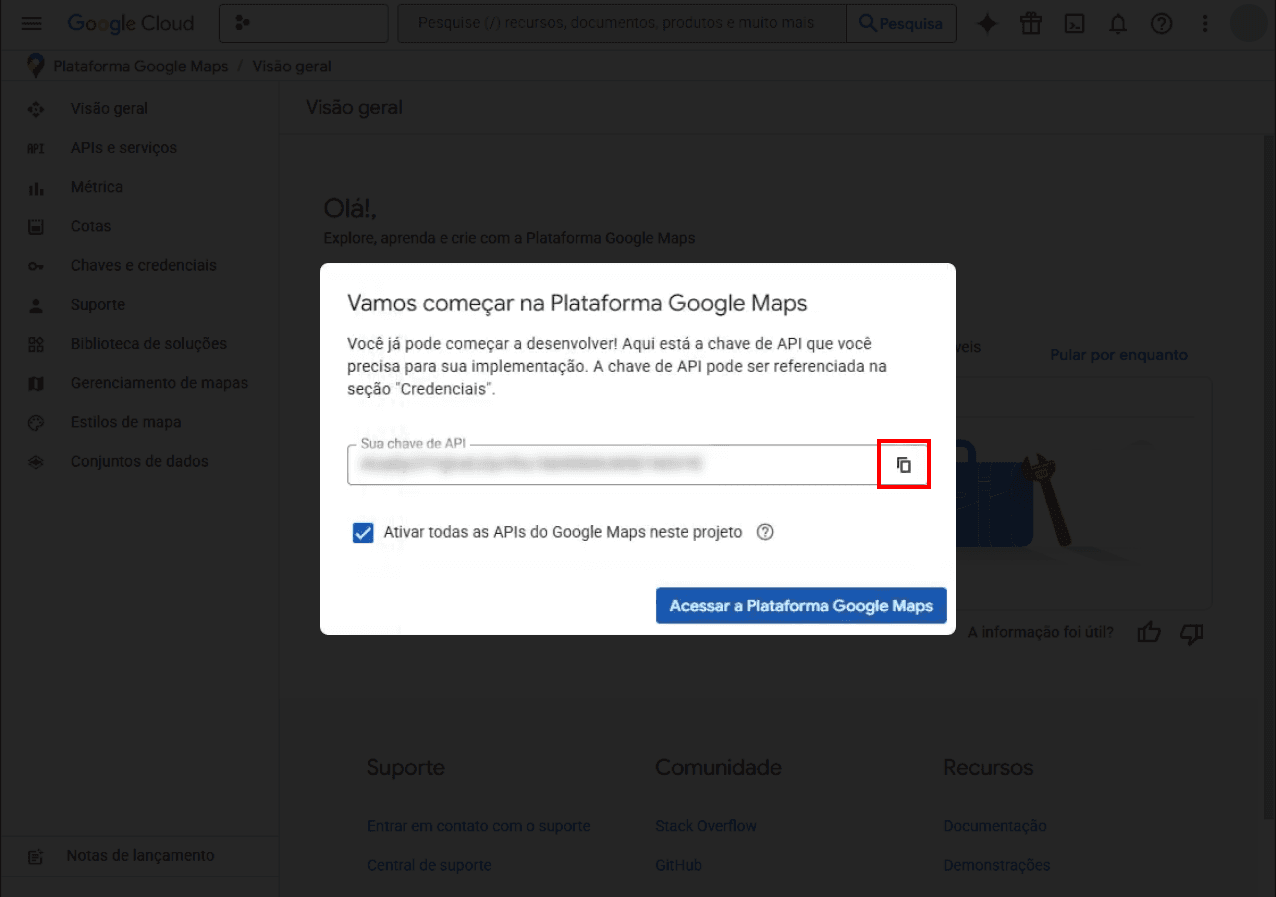Image resolution: width=1276 pixels, height=897 pixels.
Task: Click the thumbs down feedback icon
Action: (x=1191, y=632)
